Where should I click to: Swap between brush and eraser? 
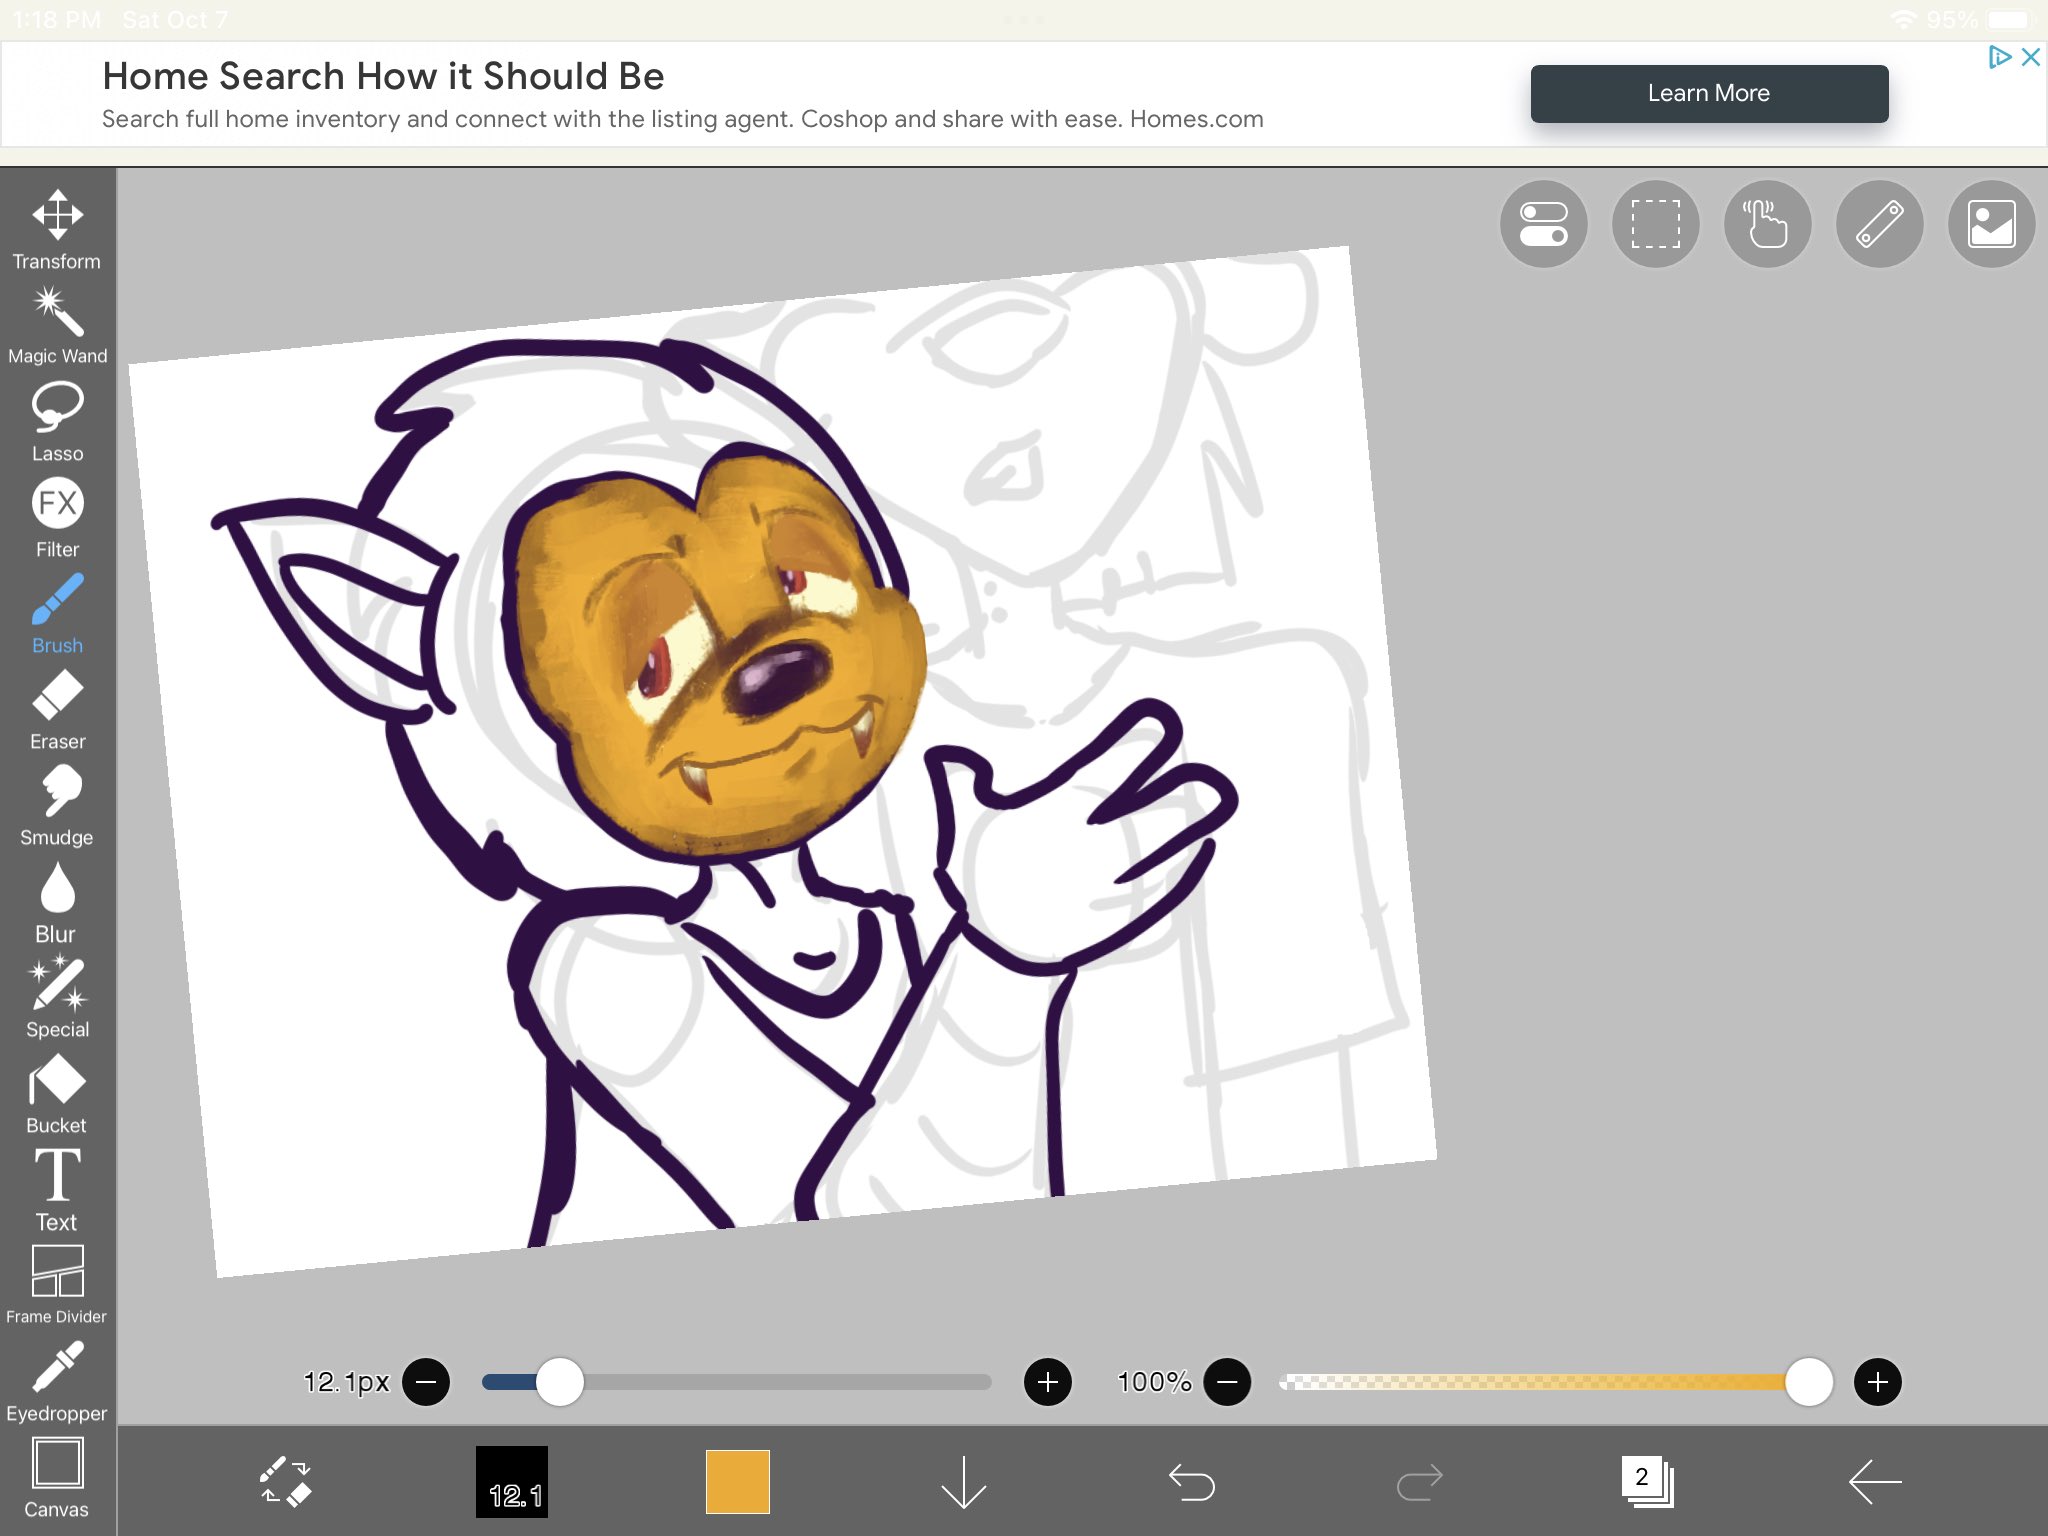pos(286,1481)
